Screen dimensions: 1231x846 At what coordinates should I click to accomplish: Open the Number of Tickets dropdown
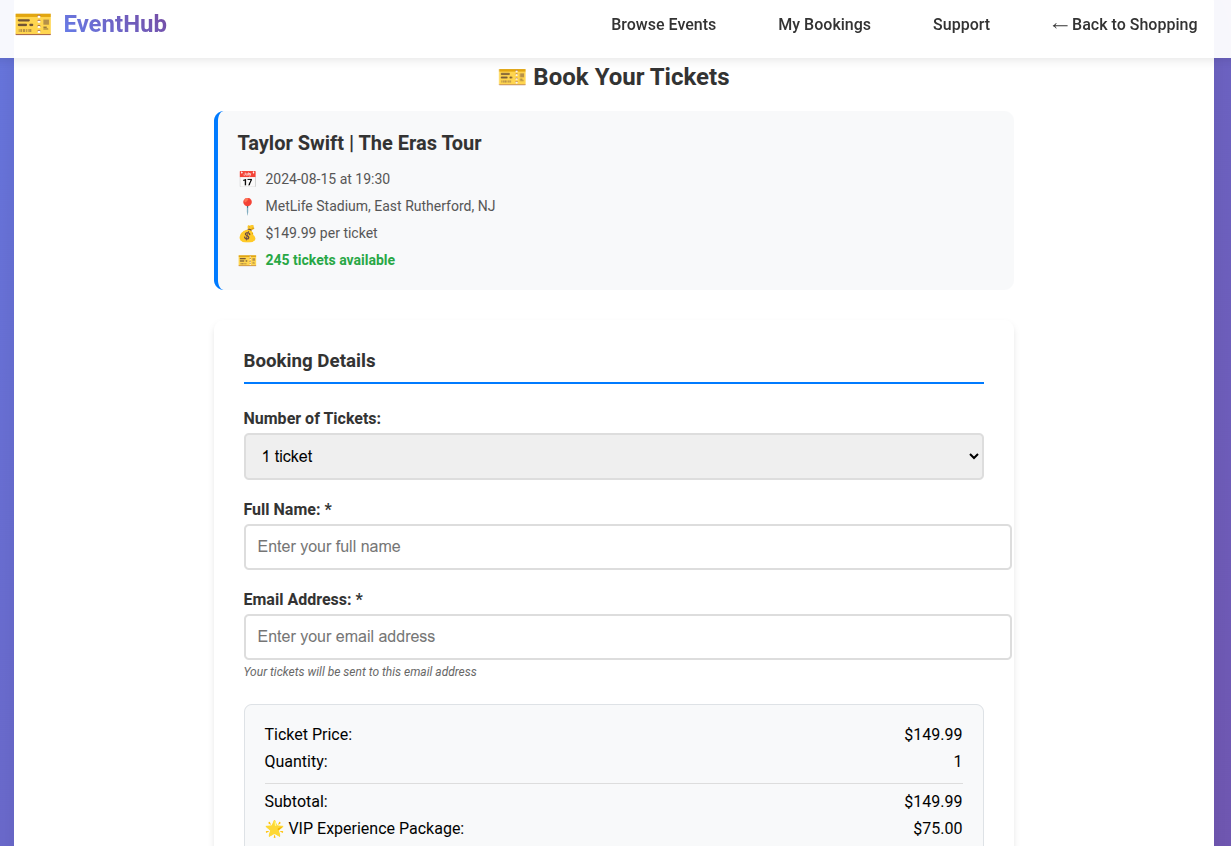click(x=613, y=457)
